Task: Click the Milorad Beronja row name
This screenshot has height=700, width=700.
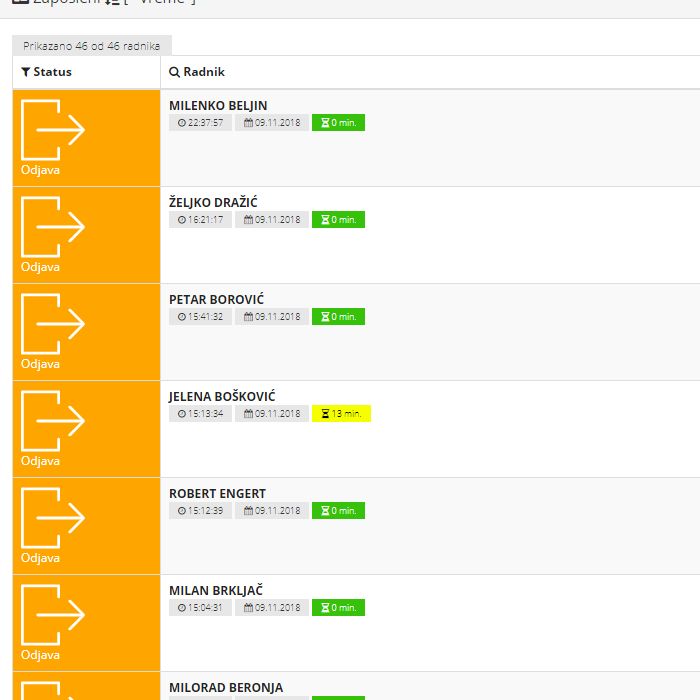Action: coord(225,687)
